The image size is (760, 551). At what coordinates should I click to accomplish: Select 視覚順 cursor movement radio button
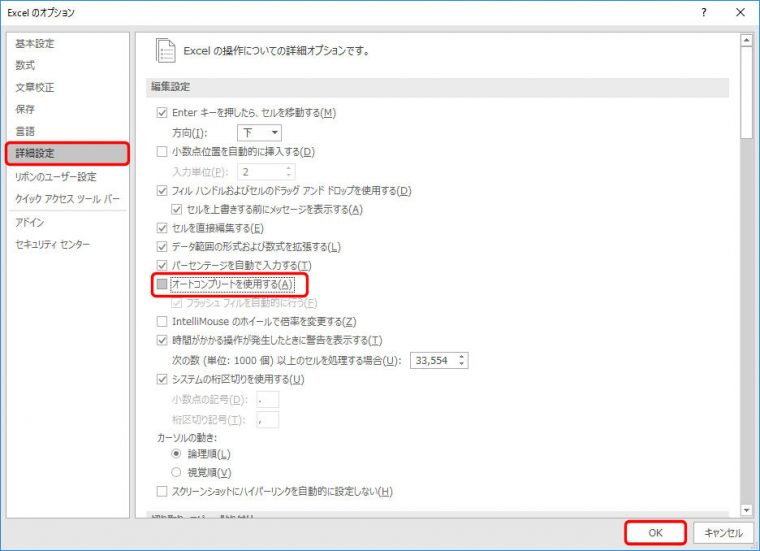176,472
